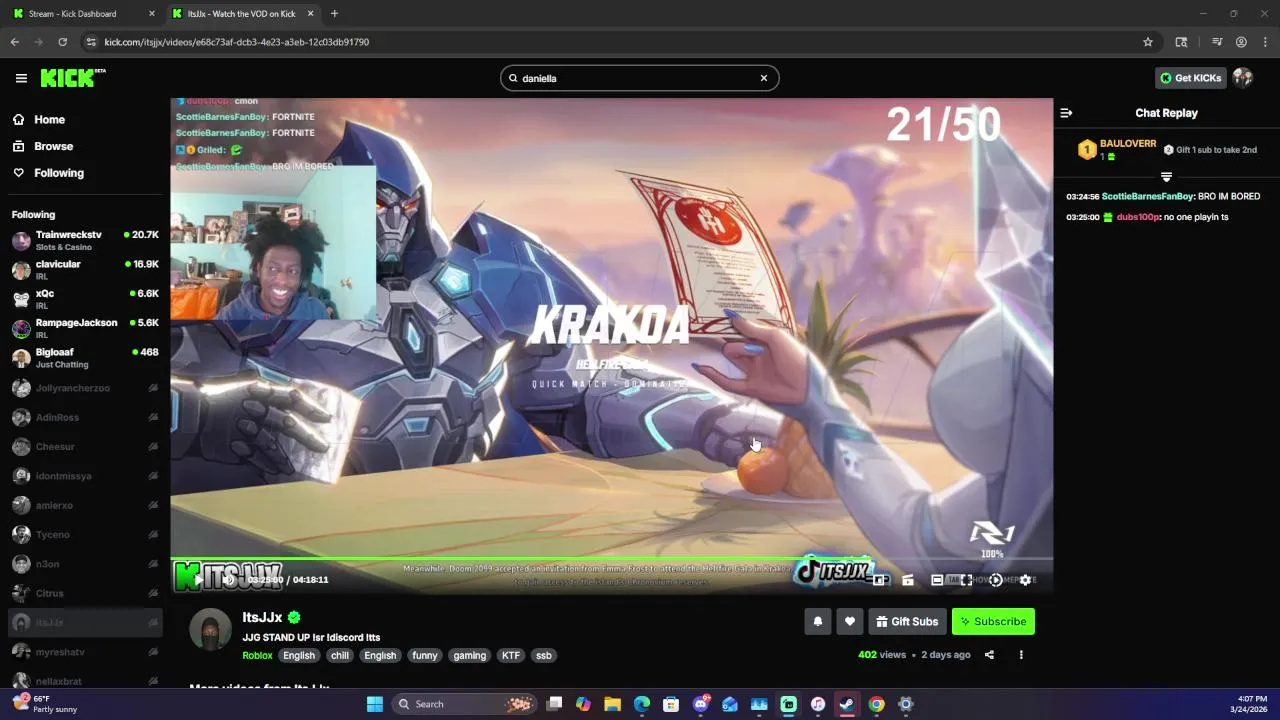Open offline AdinRoss channel

click(x=85, y=417)
